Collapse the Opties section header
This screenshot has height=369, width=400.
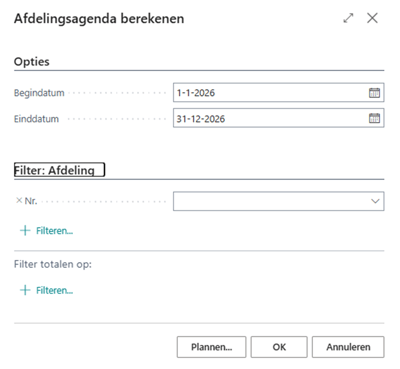pyautogui.click(x=32, y=62)
